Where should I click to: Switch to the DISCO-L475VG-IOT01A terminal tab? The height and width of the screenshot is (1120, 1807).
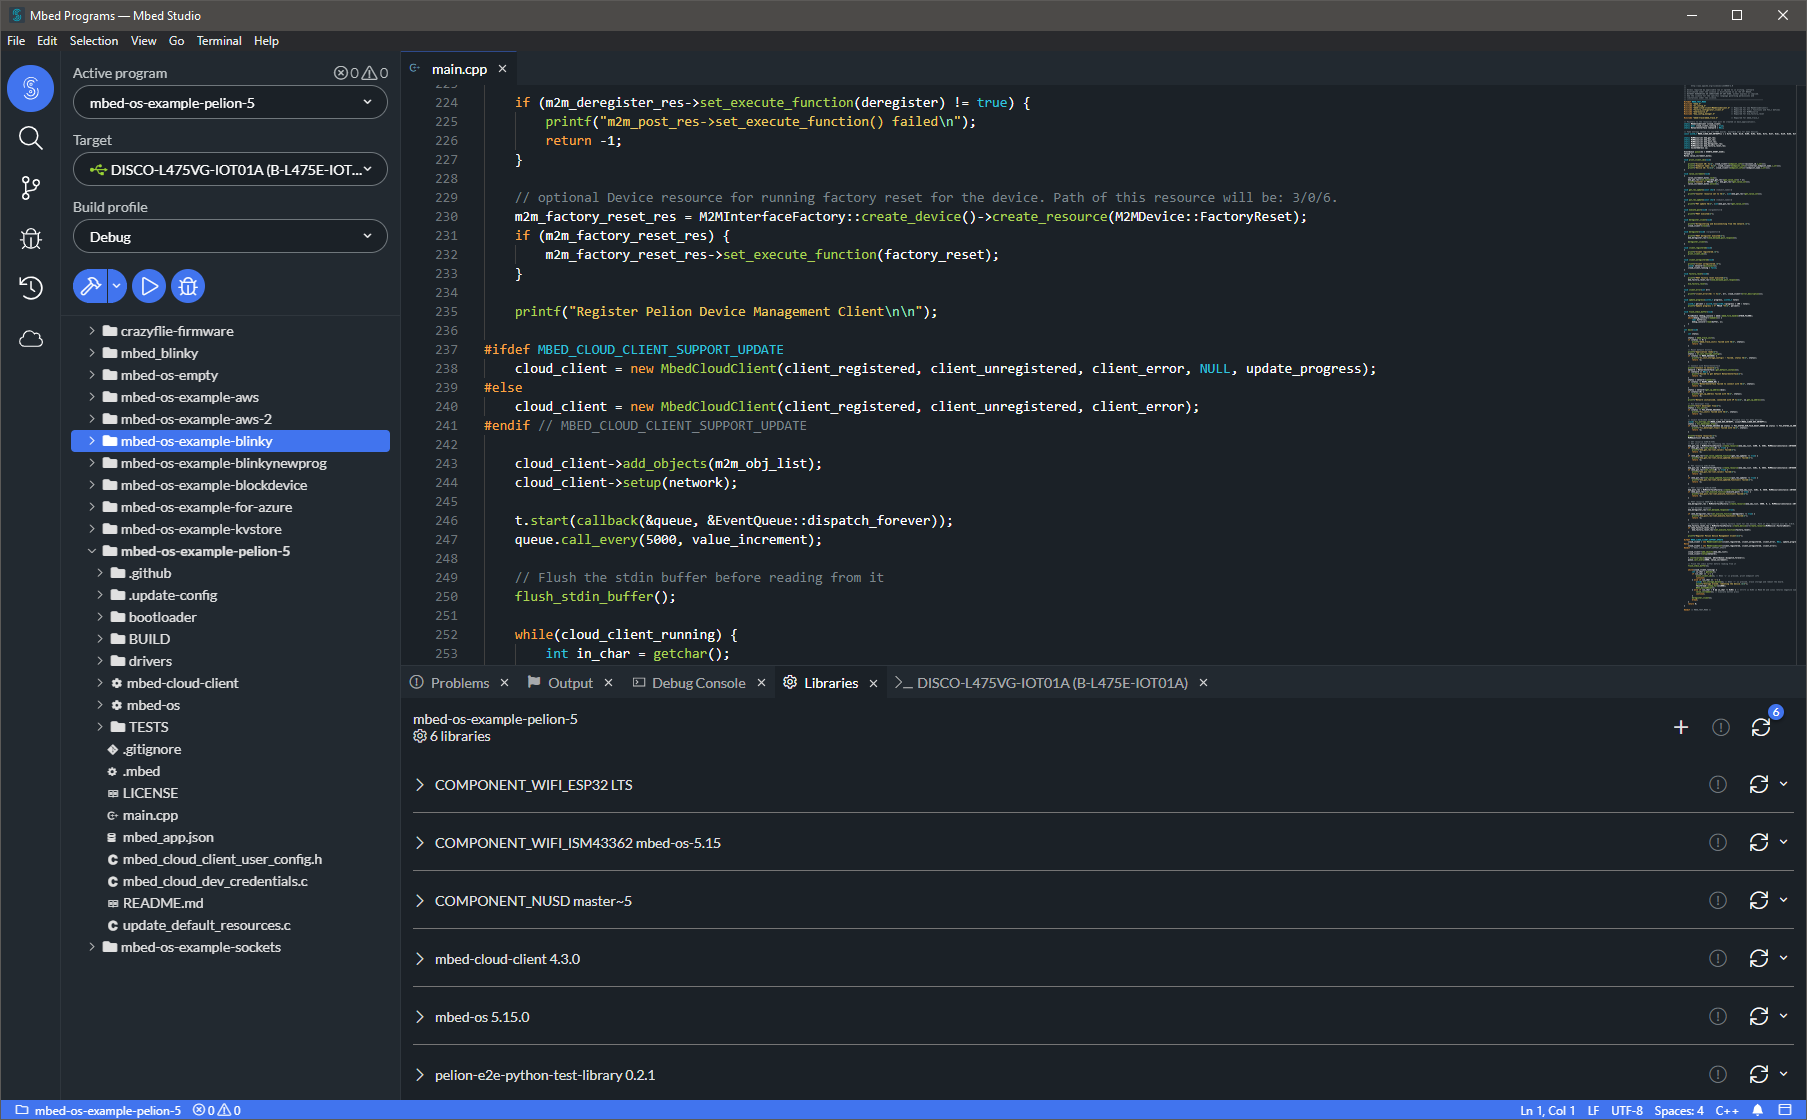[x=1051, y=683]
